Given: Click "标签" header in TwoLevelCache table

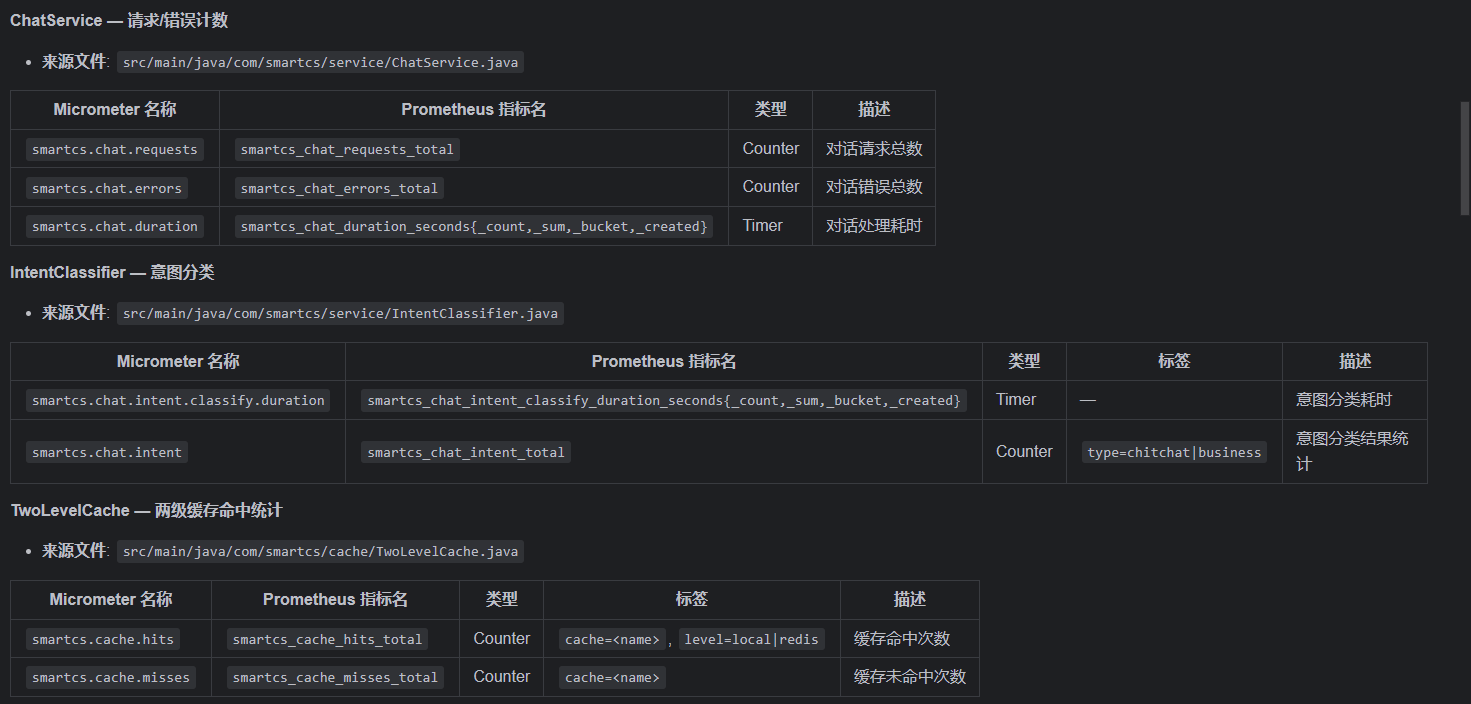Looking at the screenshot, I should (692, 599).
